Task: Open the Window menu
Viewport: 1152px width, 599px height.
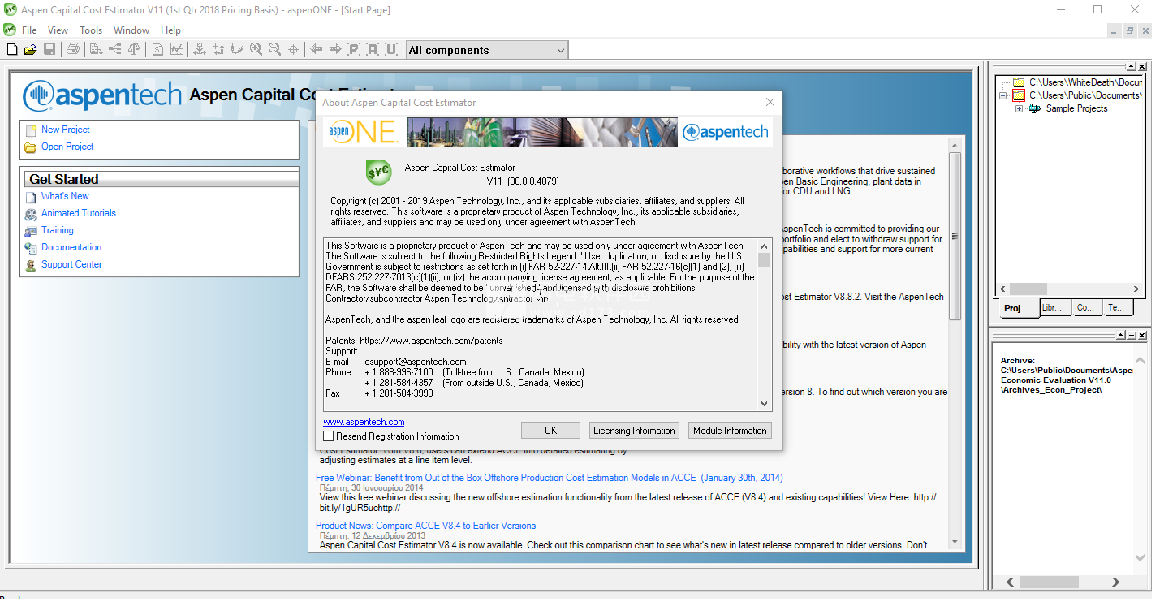Action: (131, 30)
